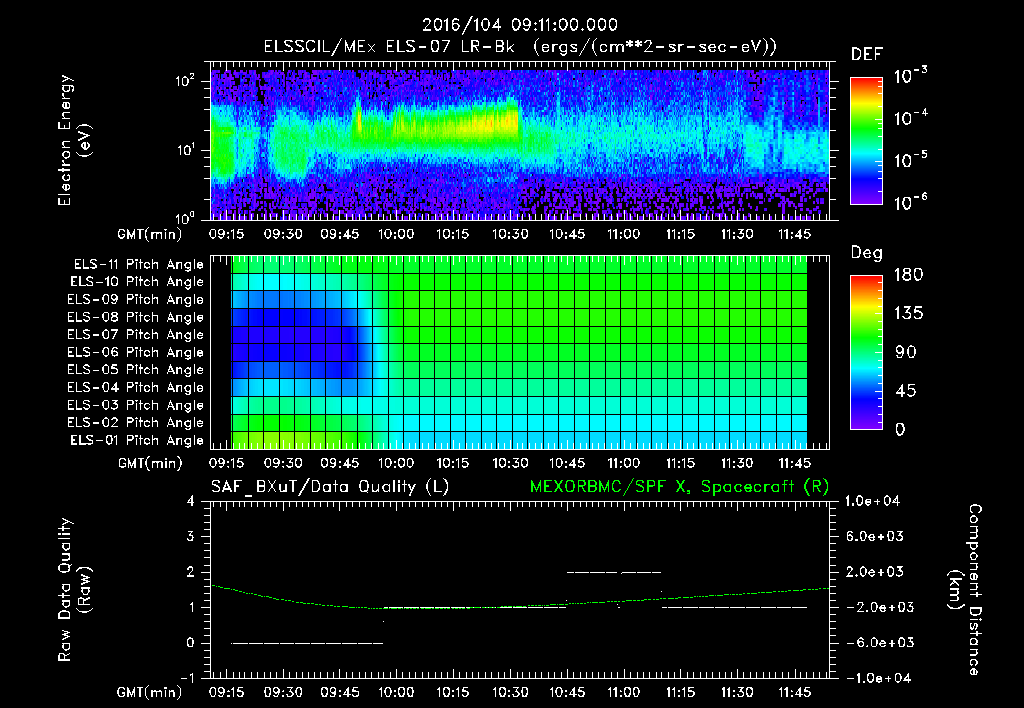Select the ELS-09 Pitch Angle row label
Viewport: 1024px width, 708px height.
[x=136, y=300]
